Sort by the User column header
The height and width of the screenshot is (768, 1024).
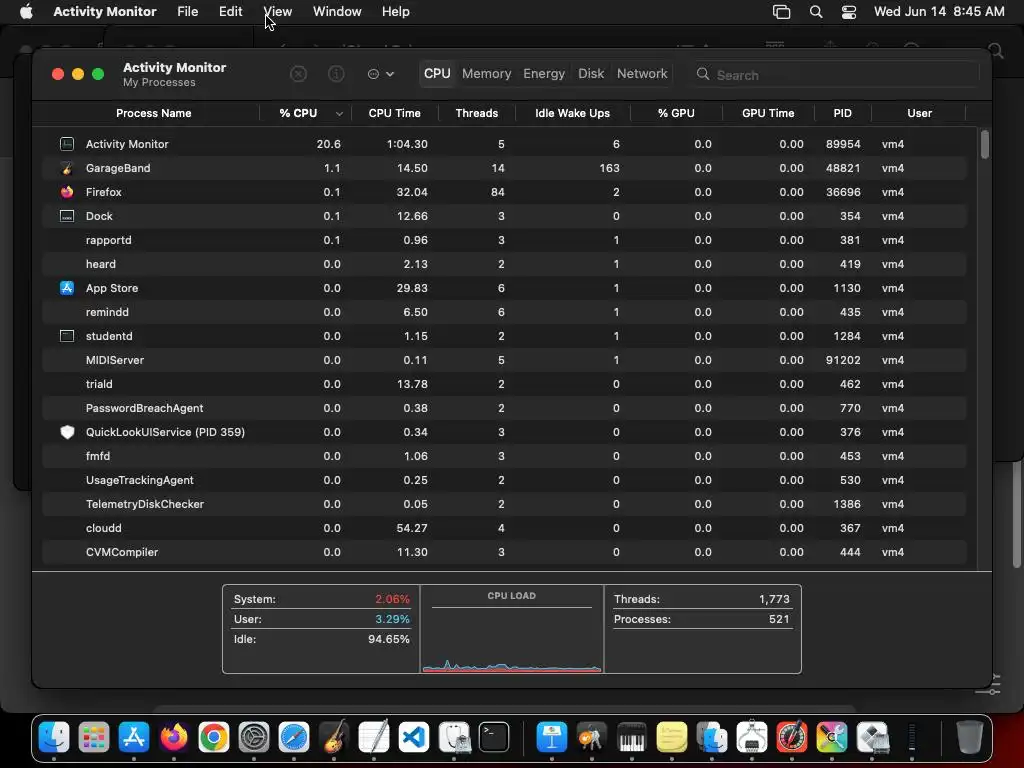point(919,113)
